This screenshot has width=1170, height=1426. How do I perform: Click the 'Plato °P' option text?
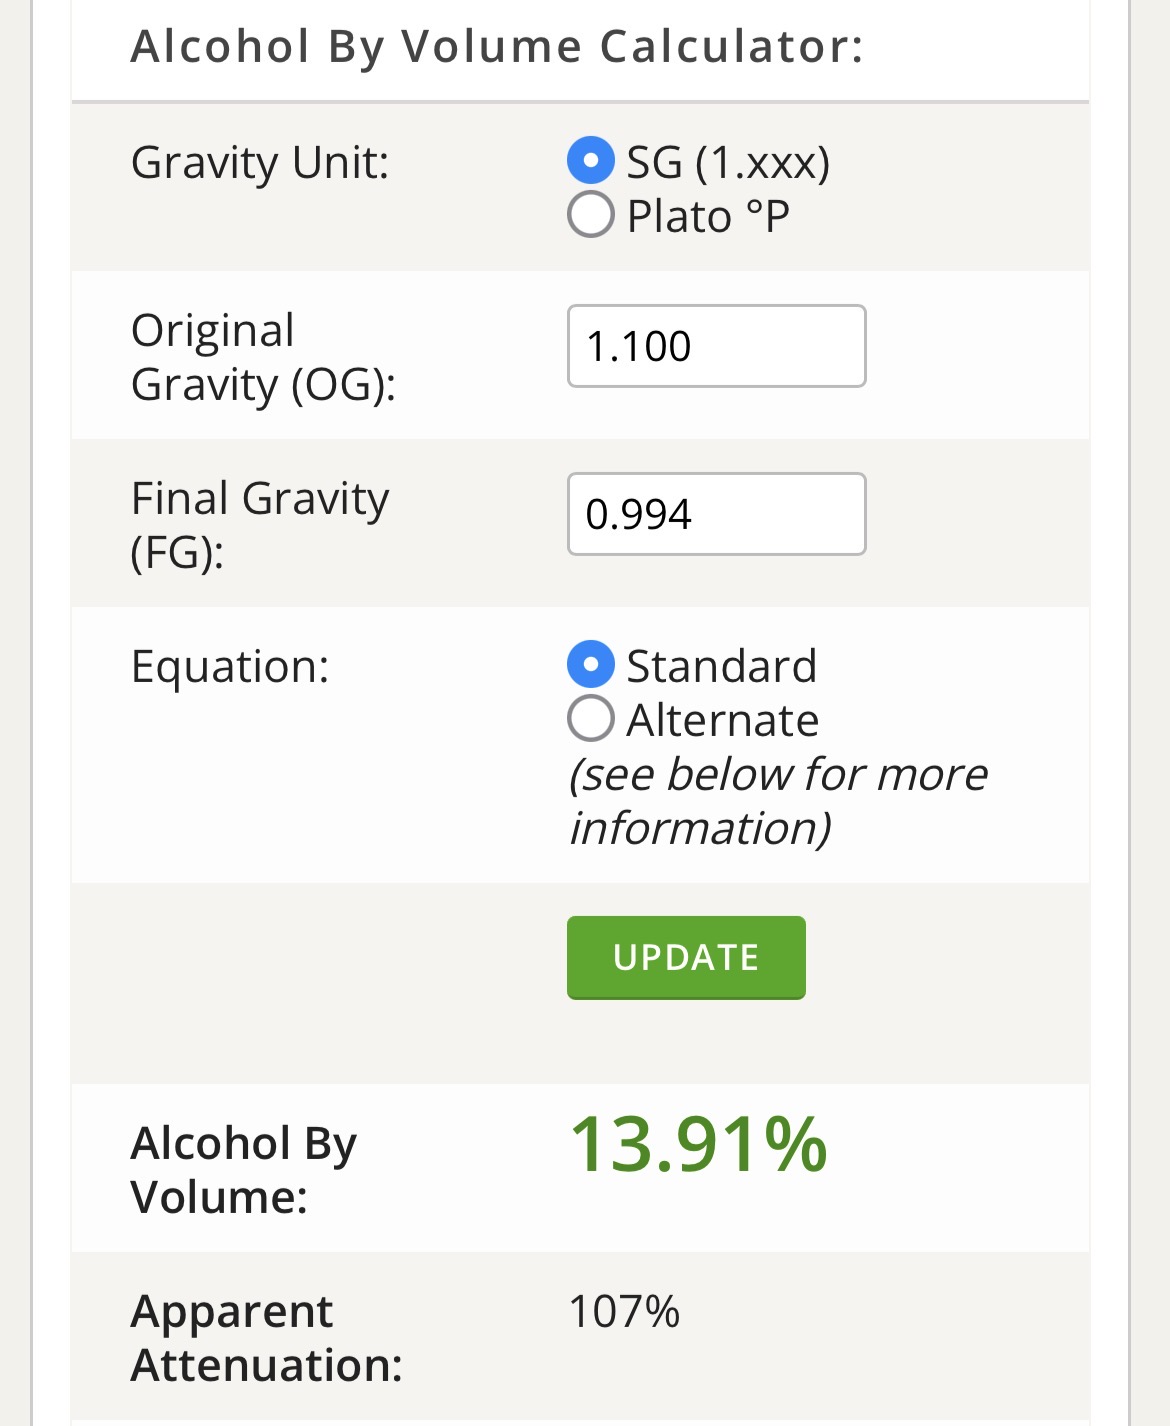(x=708, y=216)
